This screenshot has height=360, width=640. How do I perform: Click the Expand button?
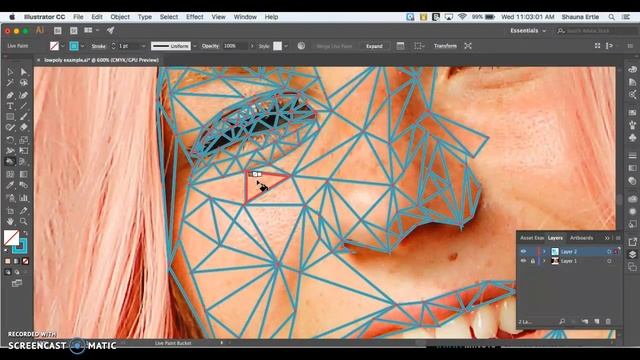pos(374,46)
